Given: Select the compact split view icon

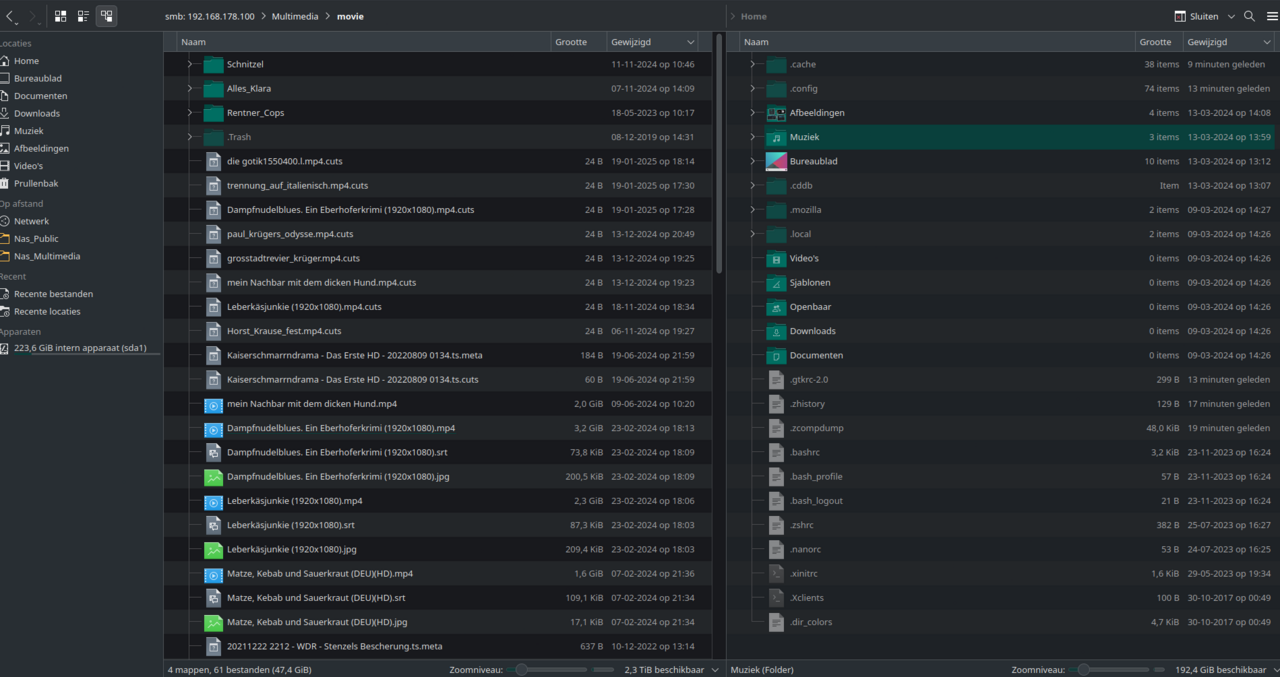Looking at the screenshot, I should click(x=106, y=16).
